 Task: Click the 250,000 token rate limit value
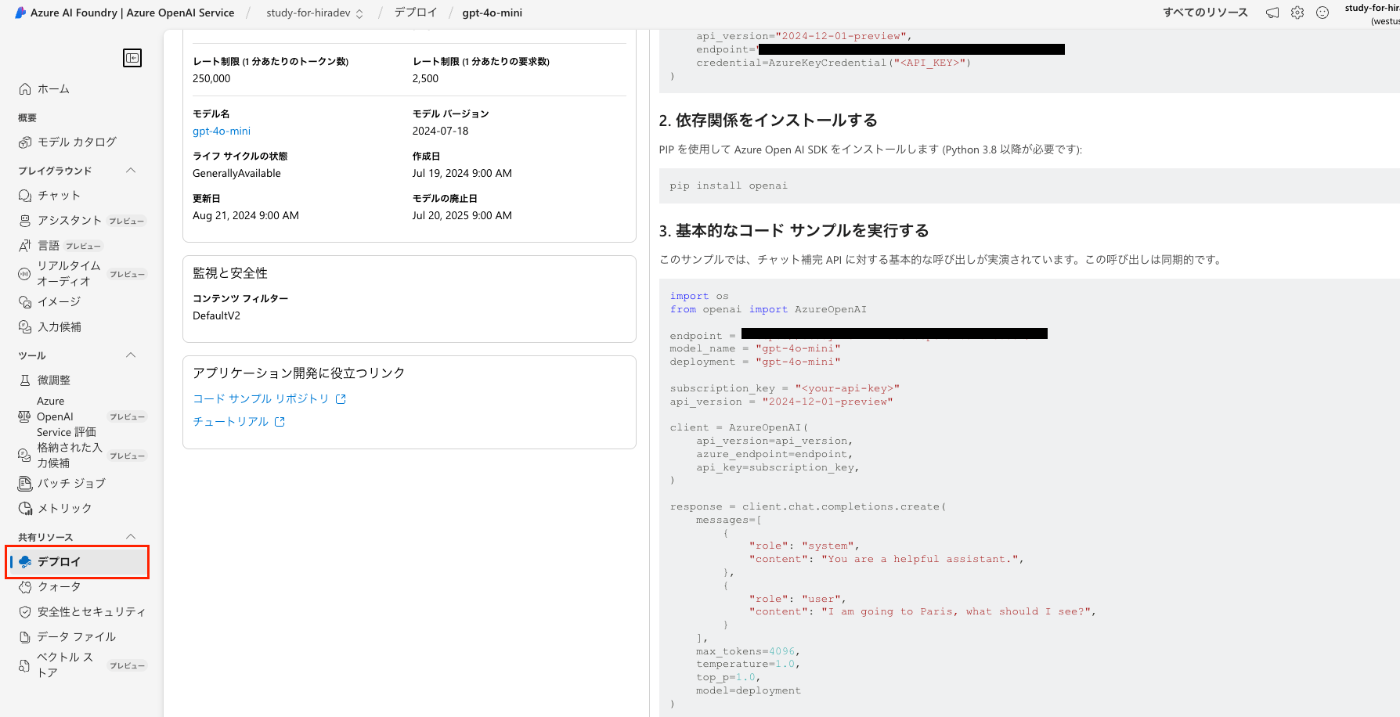(x=211, y=78)
